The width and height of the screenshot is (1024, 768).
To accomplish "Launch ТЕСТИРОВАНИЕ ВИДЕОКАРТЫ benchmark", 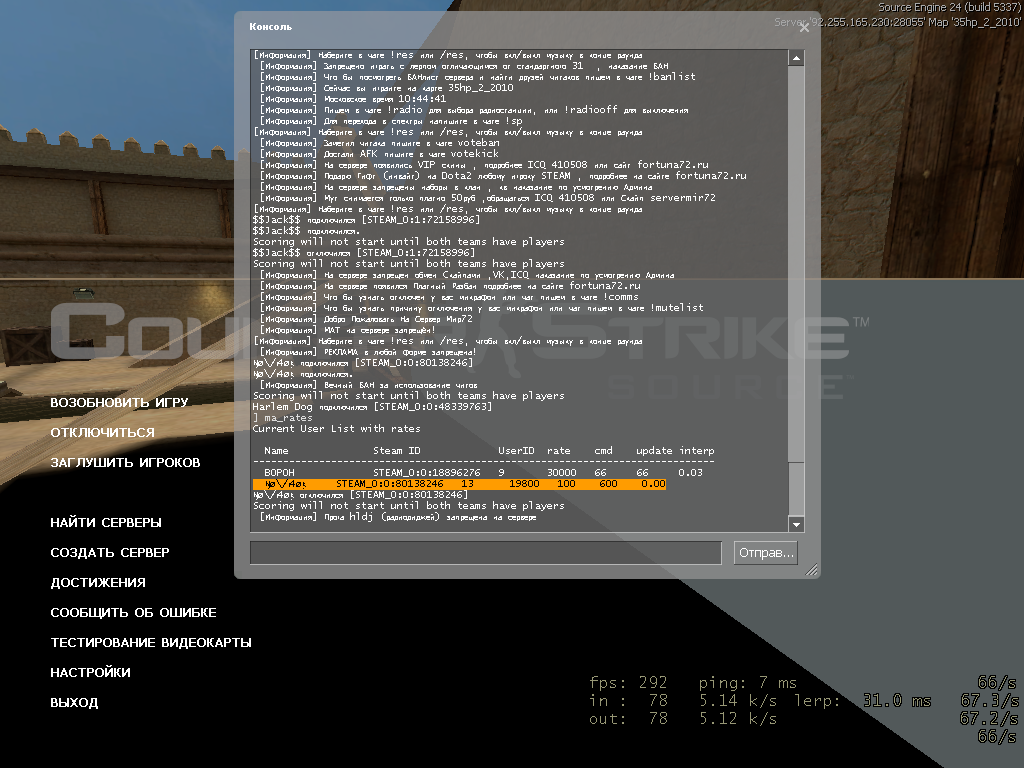I will coord(151,643).
